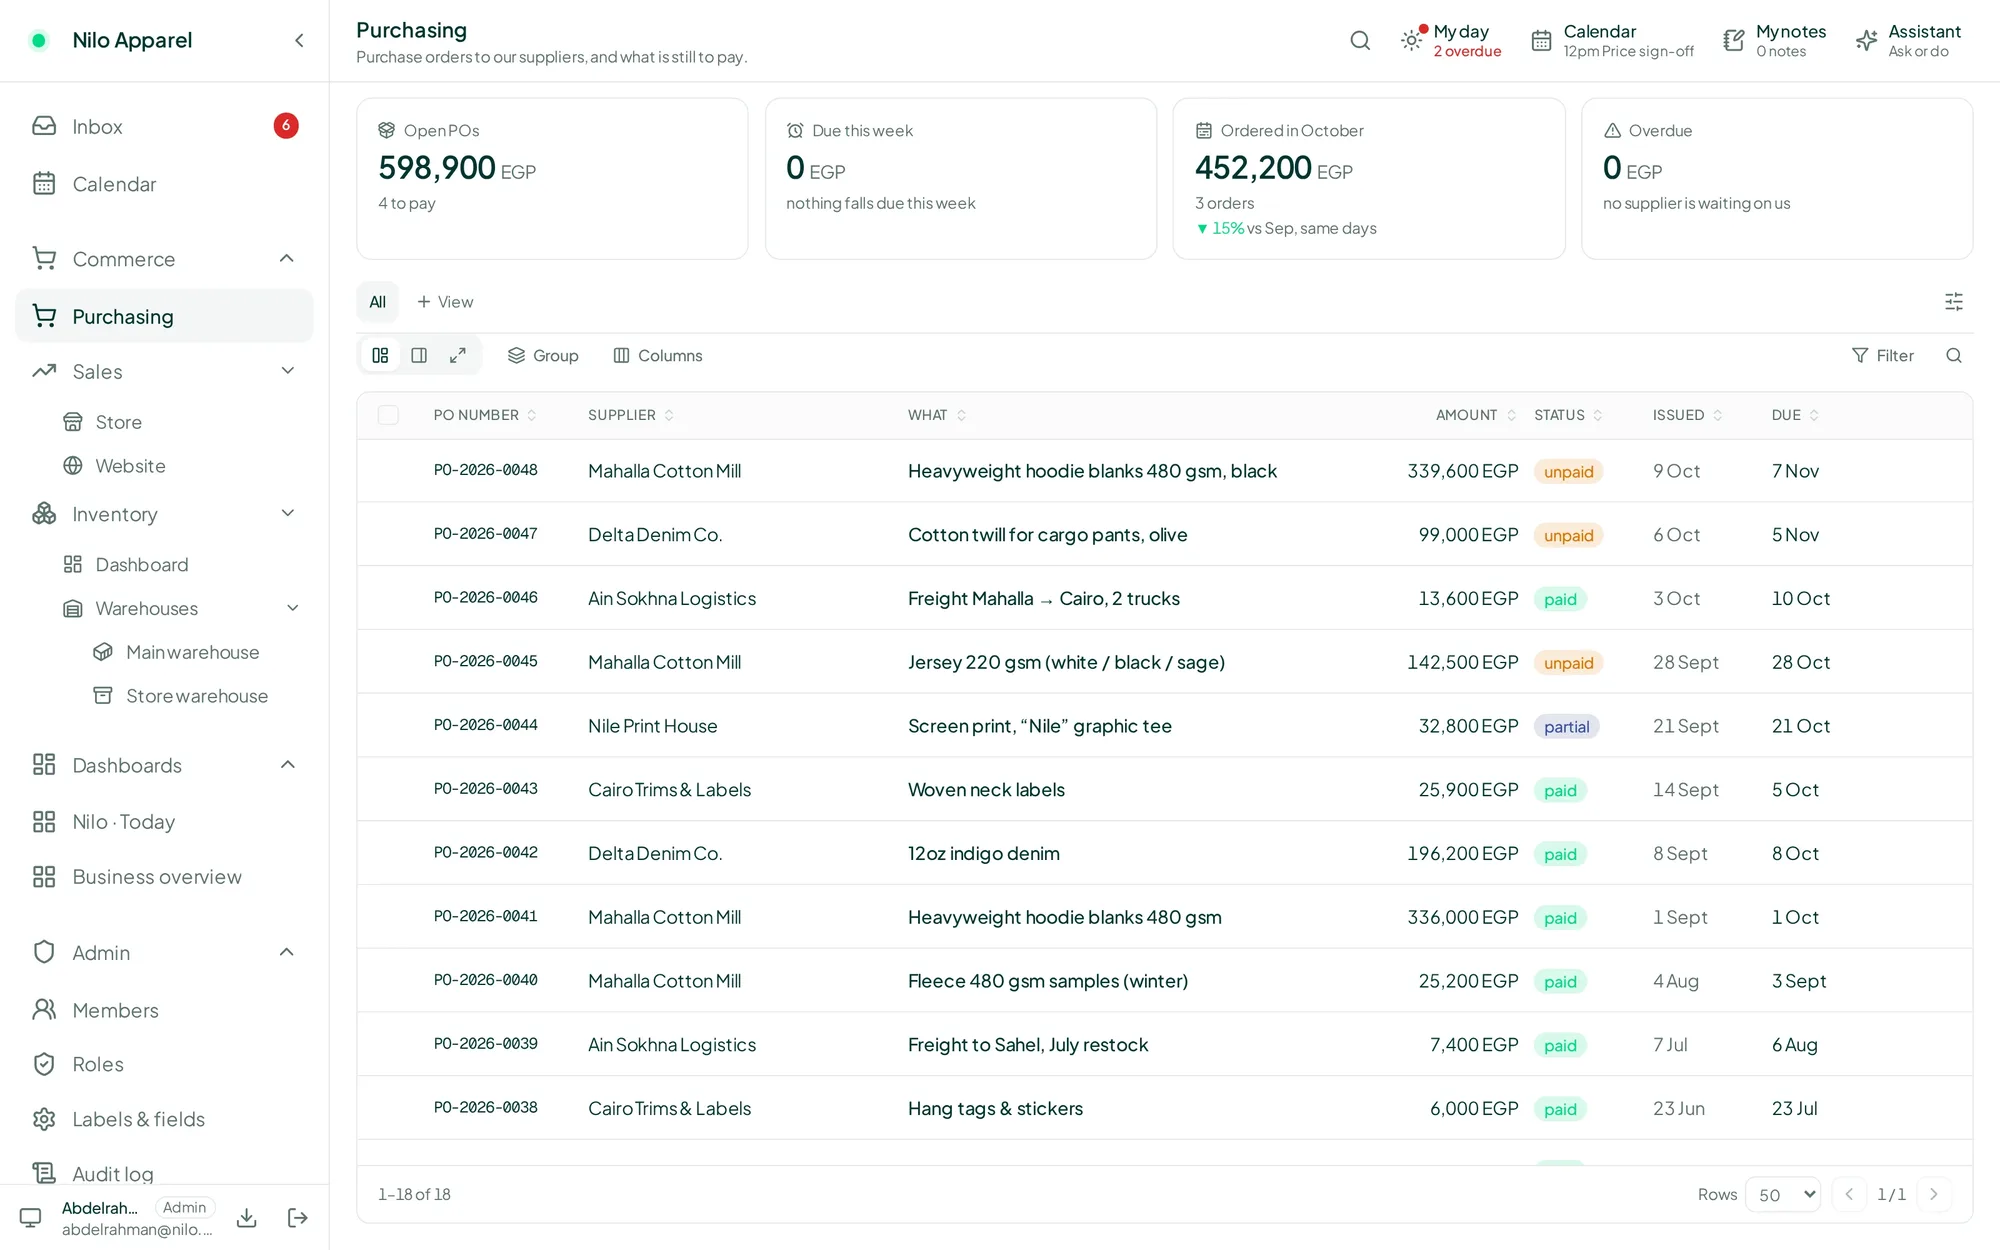Log out using the exit icon
The image size is (2000, 1250).
297,1217
